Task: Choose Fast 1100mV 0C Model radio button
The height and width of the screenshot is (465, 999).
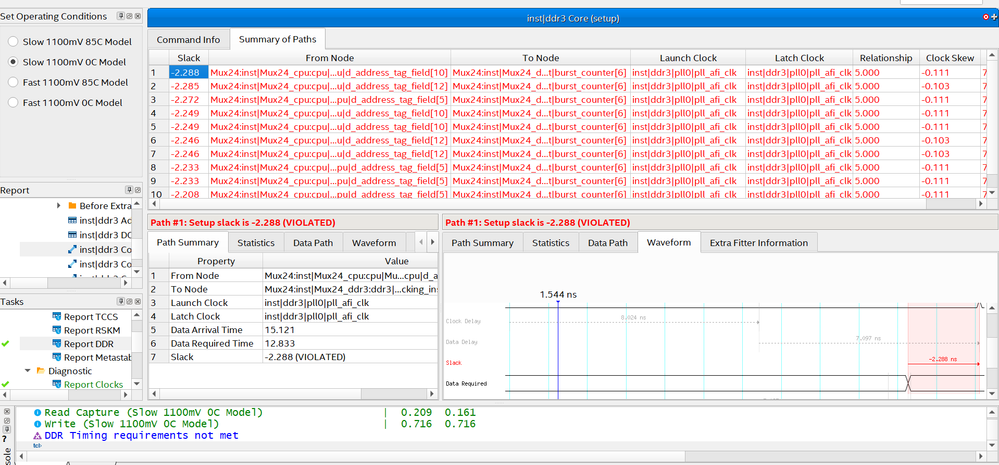Action: 14,102
